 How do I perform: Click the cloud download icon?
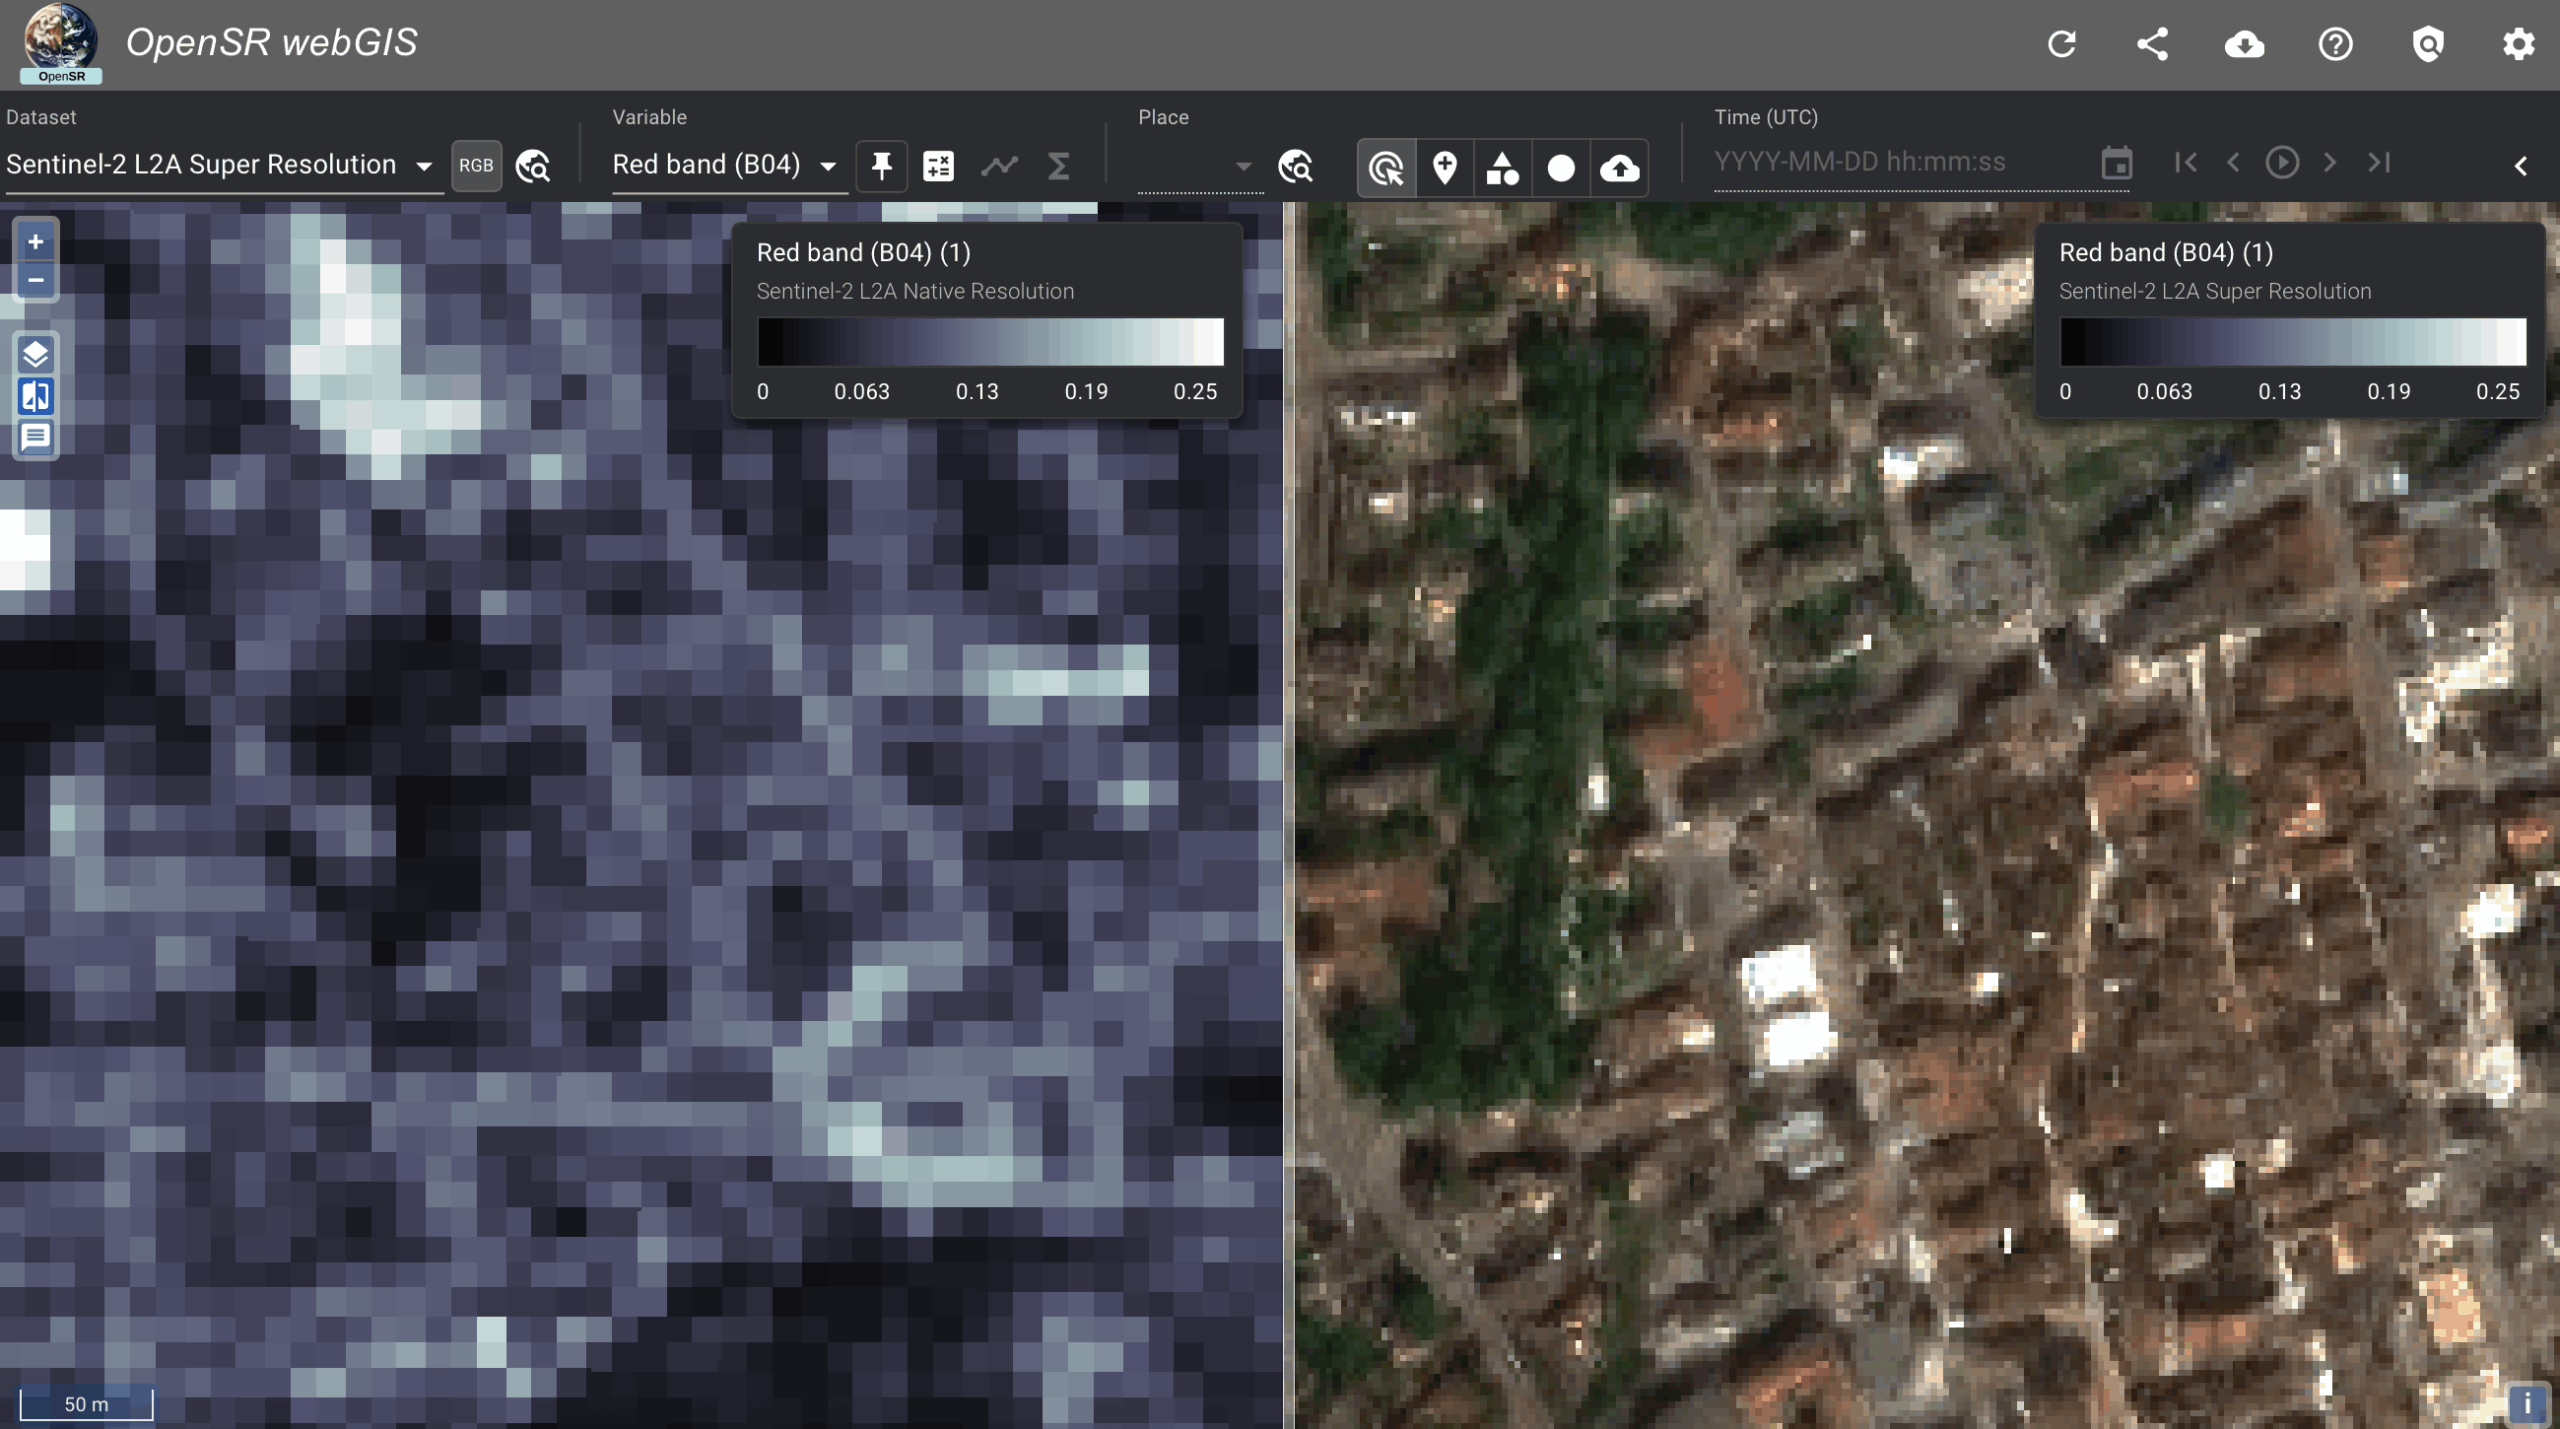click(2244, 44)
